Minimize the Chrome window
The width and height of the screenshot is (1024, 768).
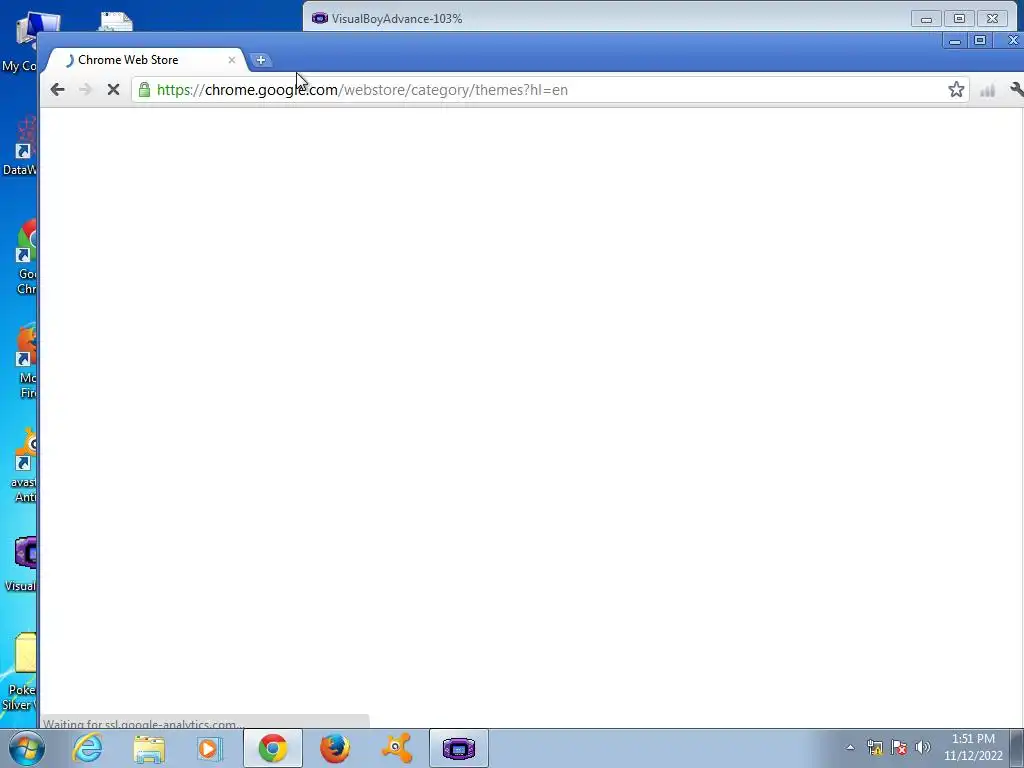[955, 40]
